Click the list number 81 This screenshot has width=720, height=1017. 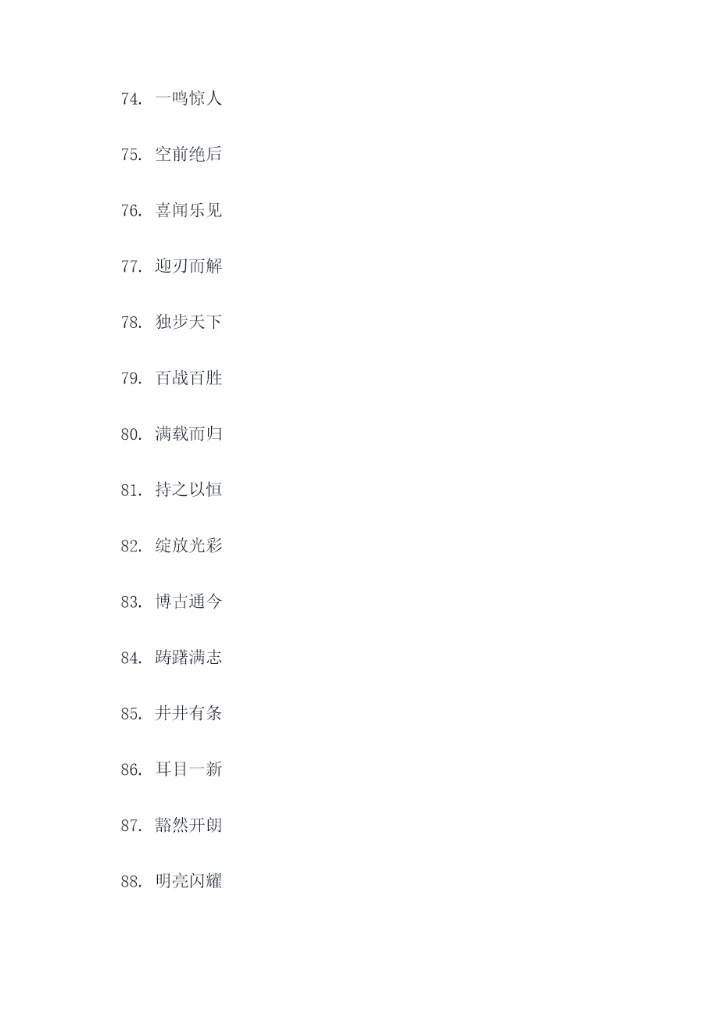point(131,491)
